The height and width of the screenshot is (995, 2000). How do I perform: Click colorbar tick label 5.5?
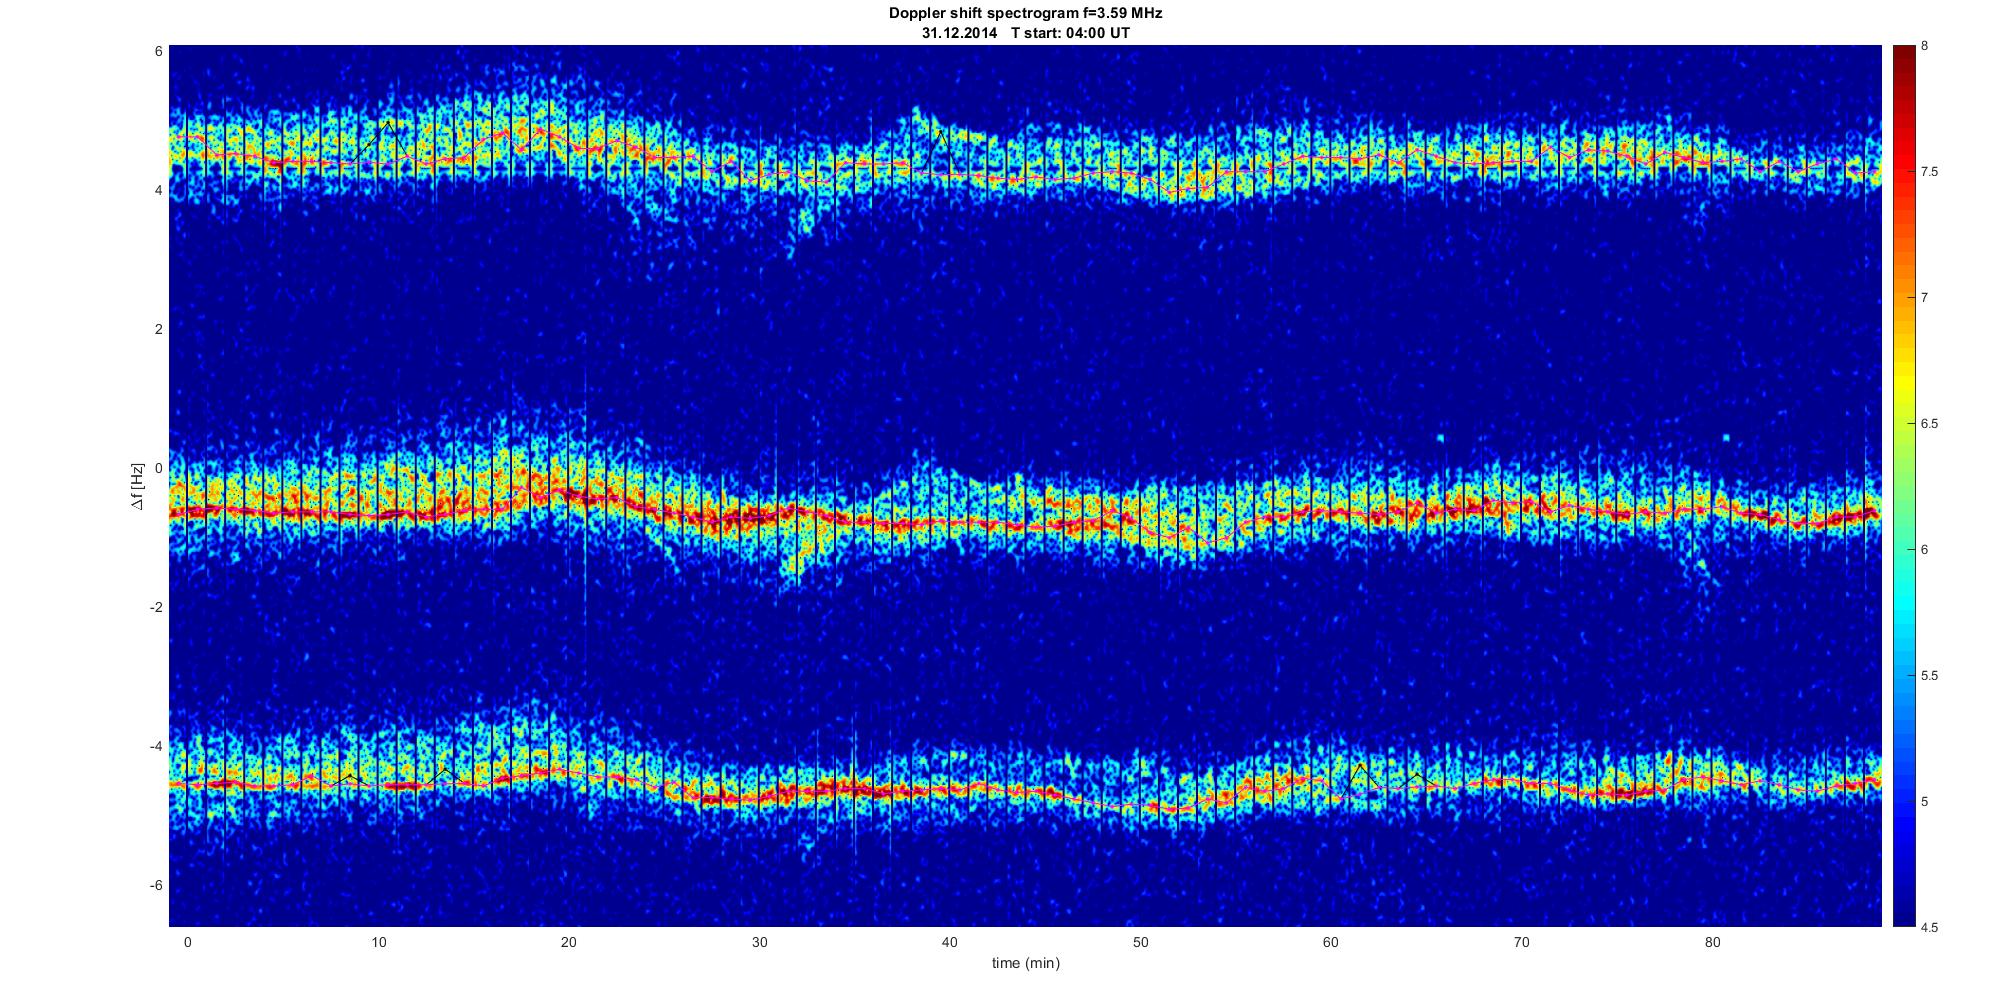pyautogui.click(x=1930, y=675)
